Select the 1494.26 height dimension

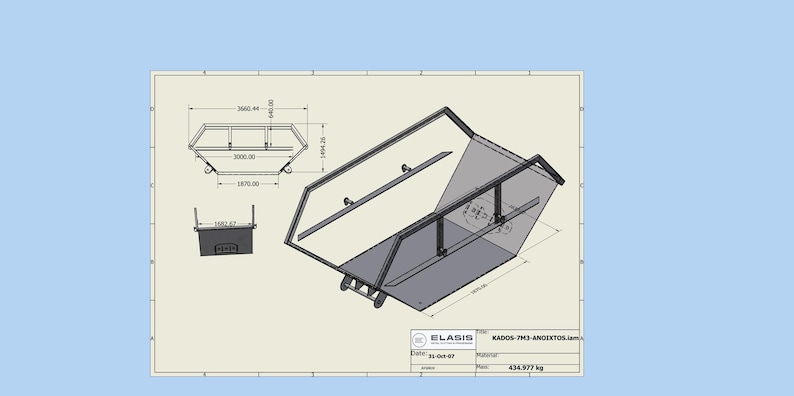(x=323, y=147)
